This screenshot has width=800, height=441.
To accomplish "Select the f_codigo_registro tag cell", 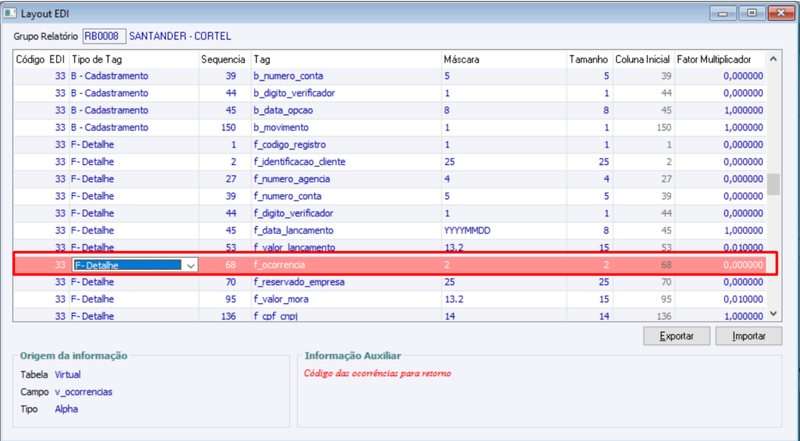I will coord(346,145).
